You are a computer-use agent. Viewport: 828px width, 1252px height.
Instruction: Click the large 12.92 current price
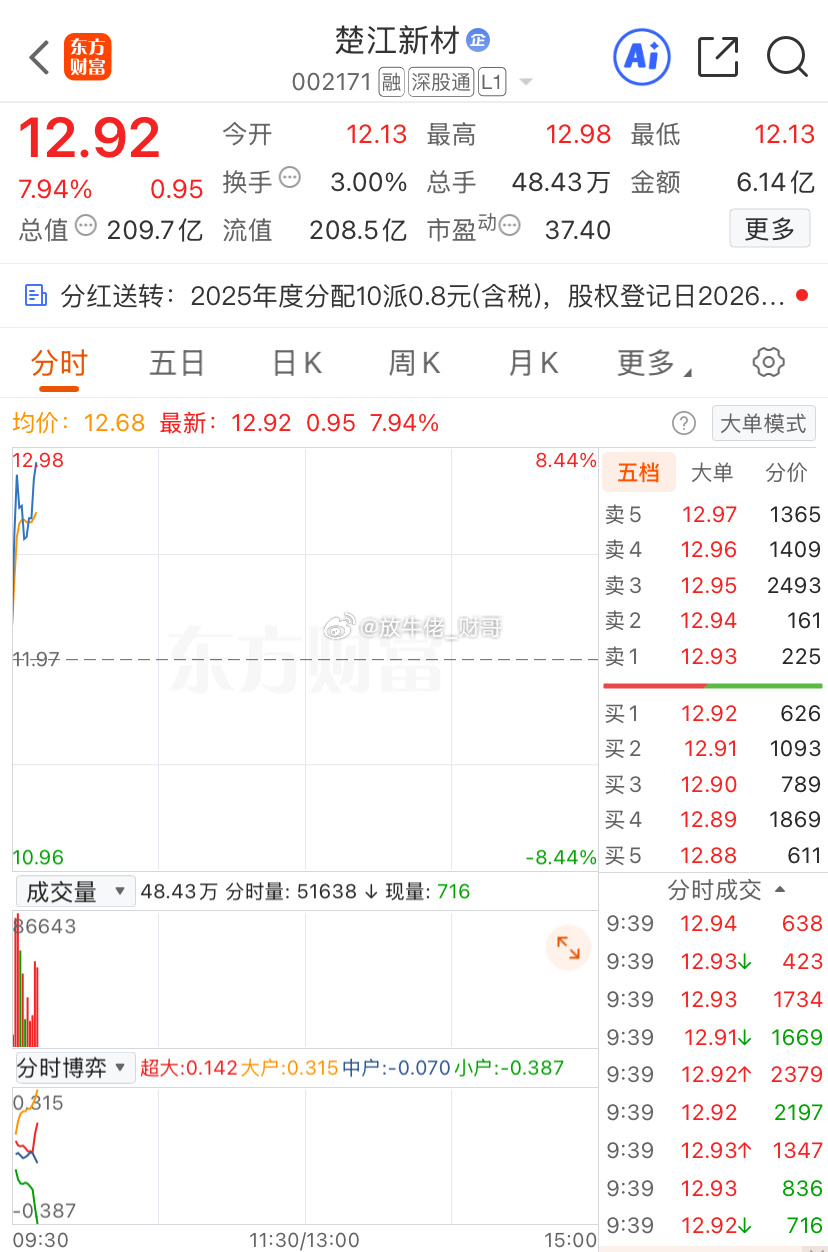click(89, 138)
